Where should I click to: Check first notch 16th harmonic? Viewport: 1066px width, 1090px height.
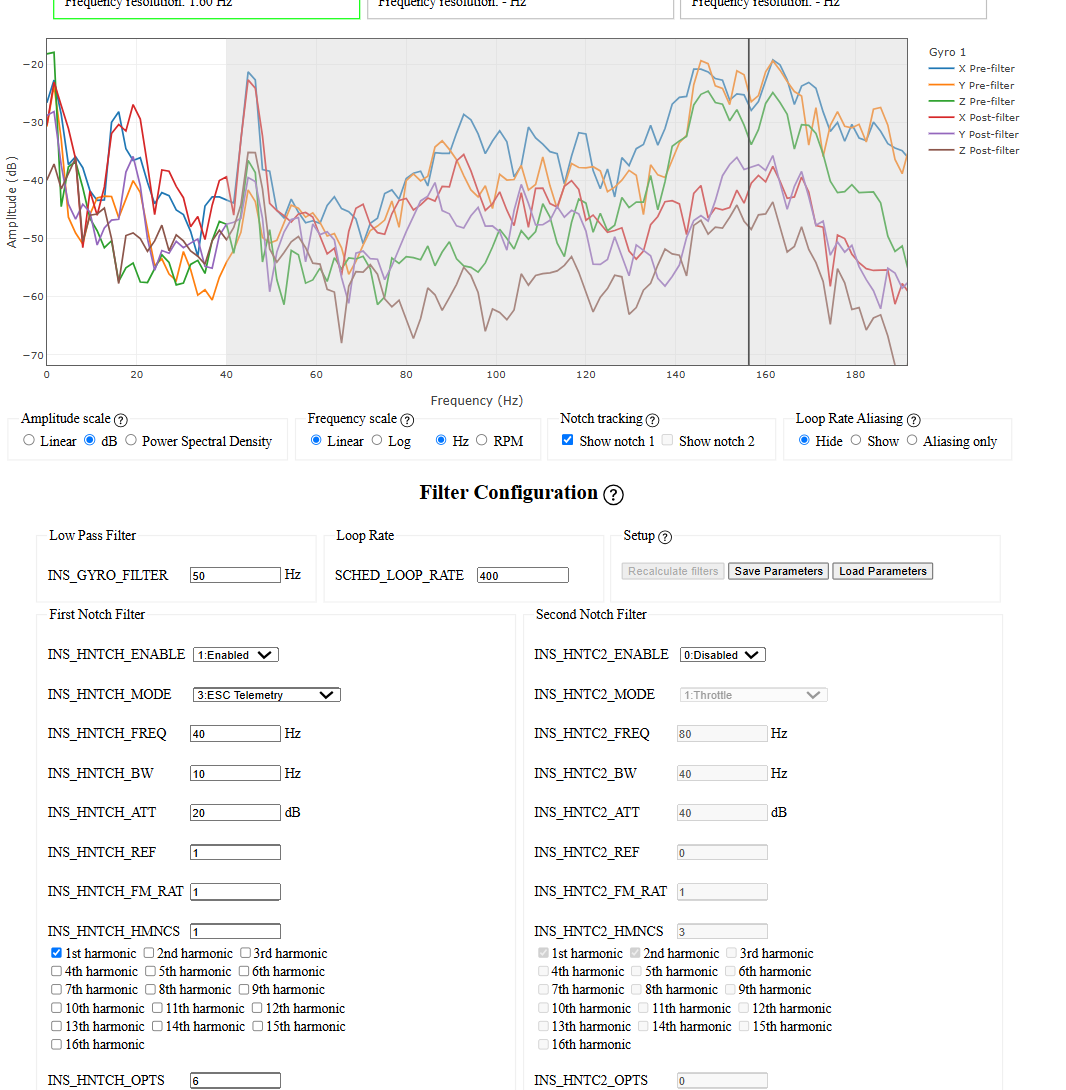pyautogui.click(x=56, y=1044)
